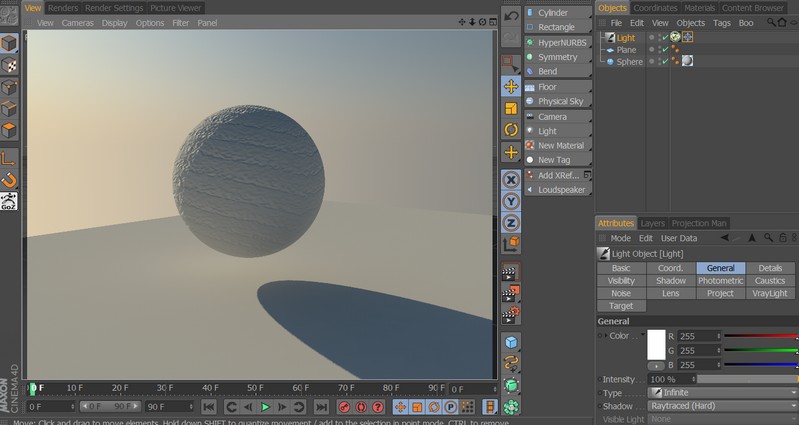Switch to the Materials tab
799x425 pixels.
point(699,8)
